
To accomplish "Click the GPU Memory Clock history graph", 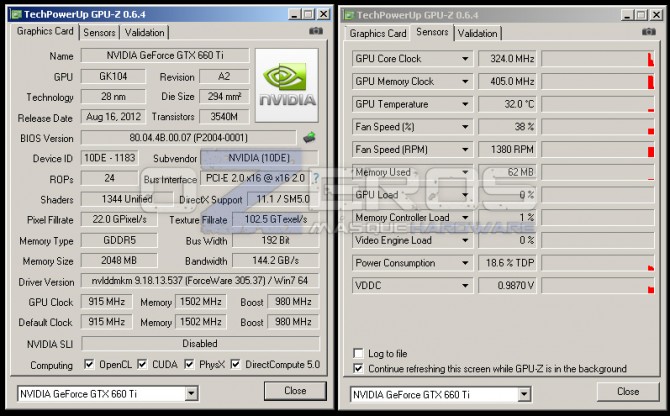I will coord(598,81).
